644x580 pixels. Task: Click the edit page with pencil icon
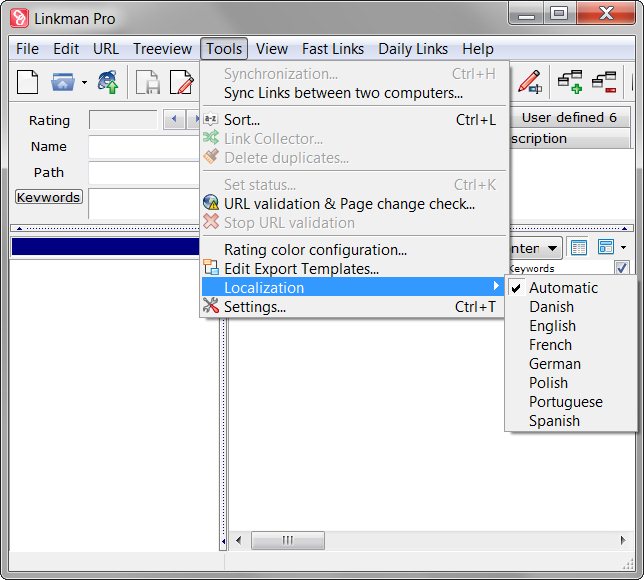pos(181,81)
